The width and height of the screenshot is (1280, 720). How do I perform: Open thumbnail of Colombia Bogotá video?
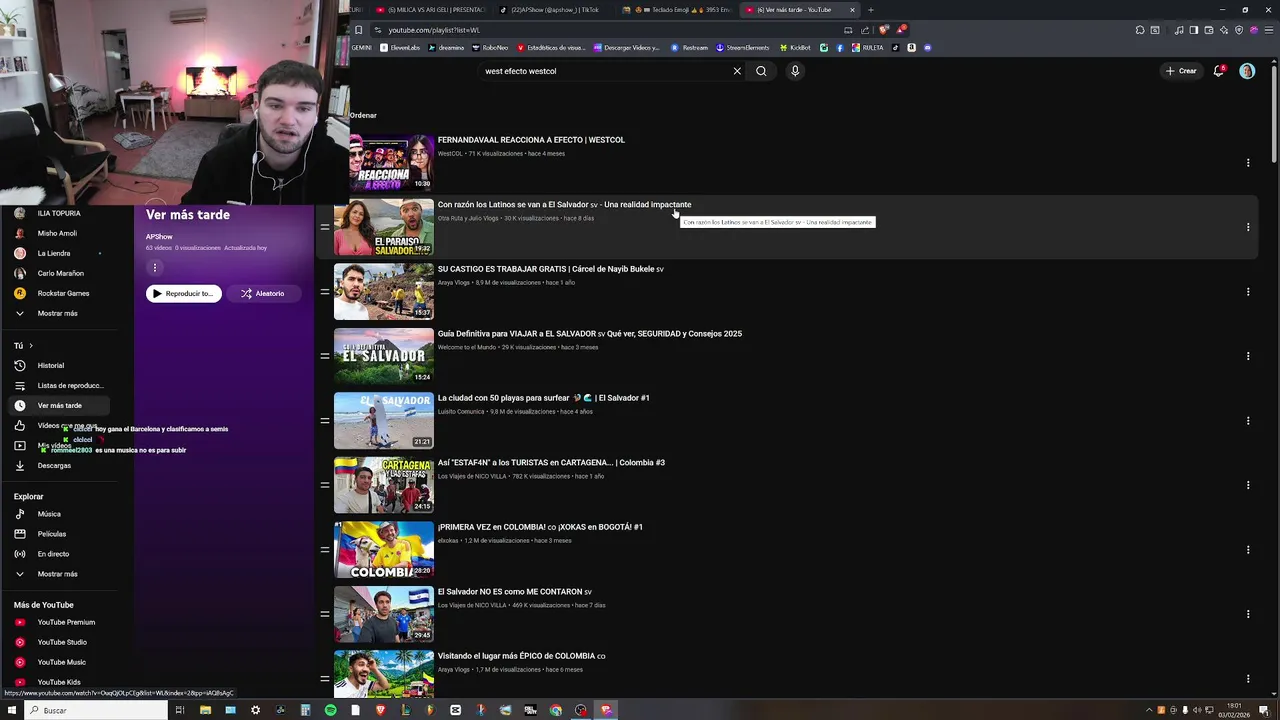[384, 550]
